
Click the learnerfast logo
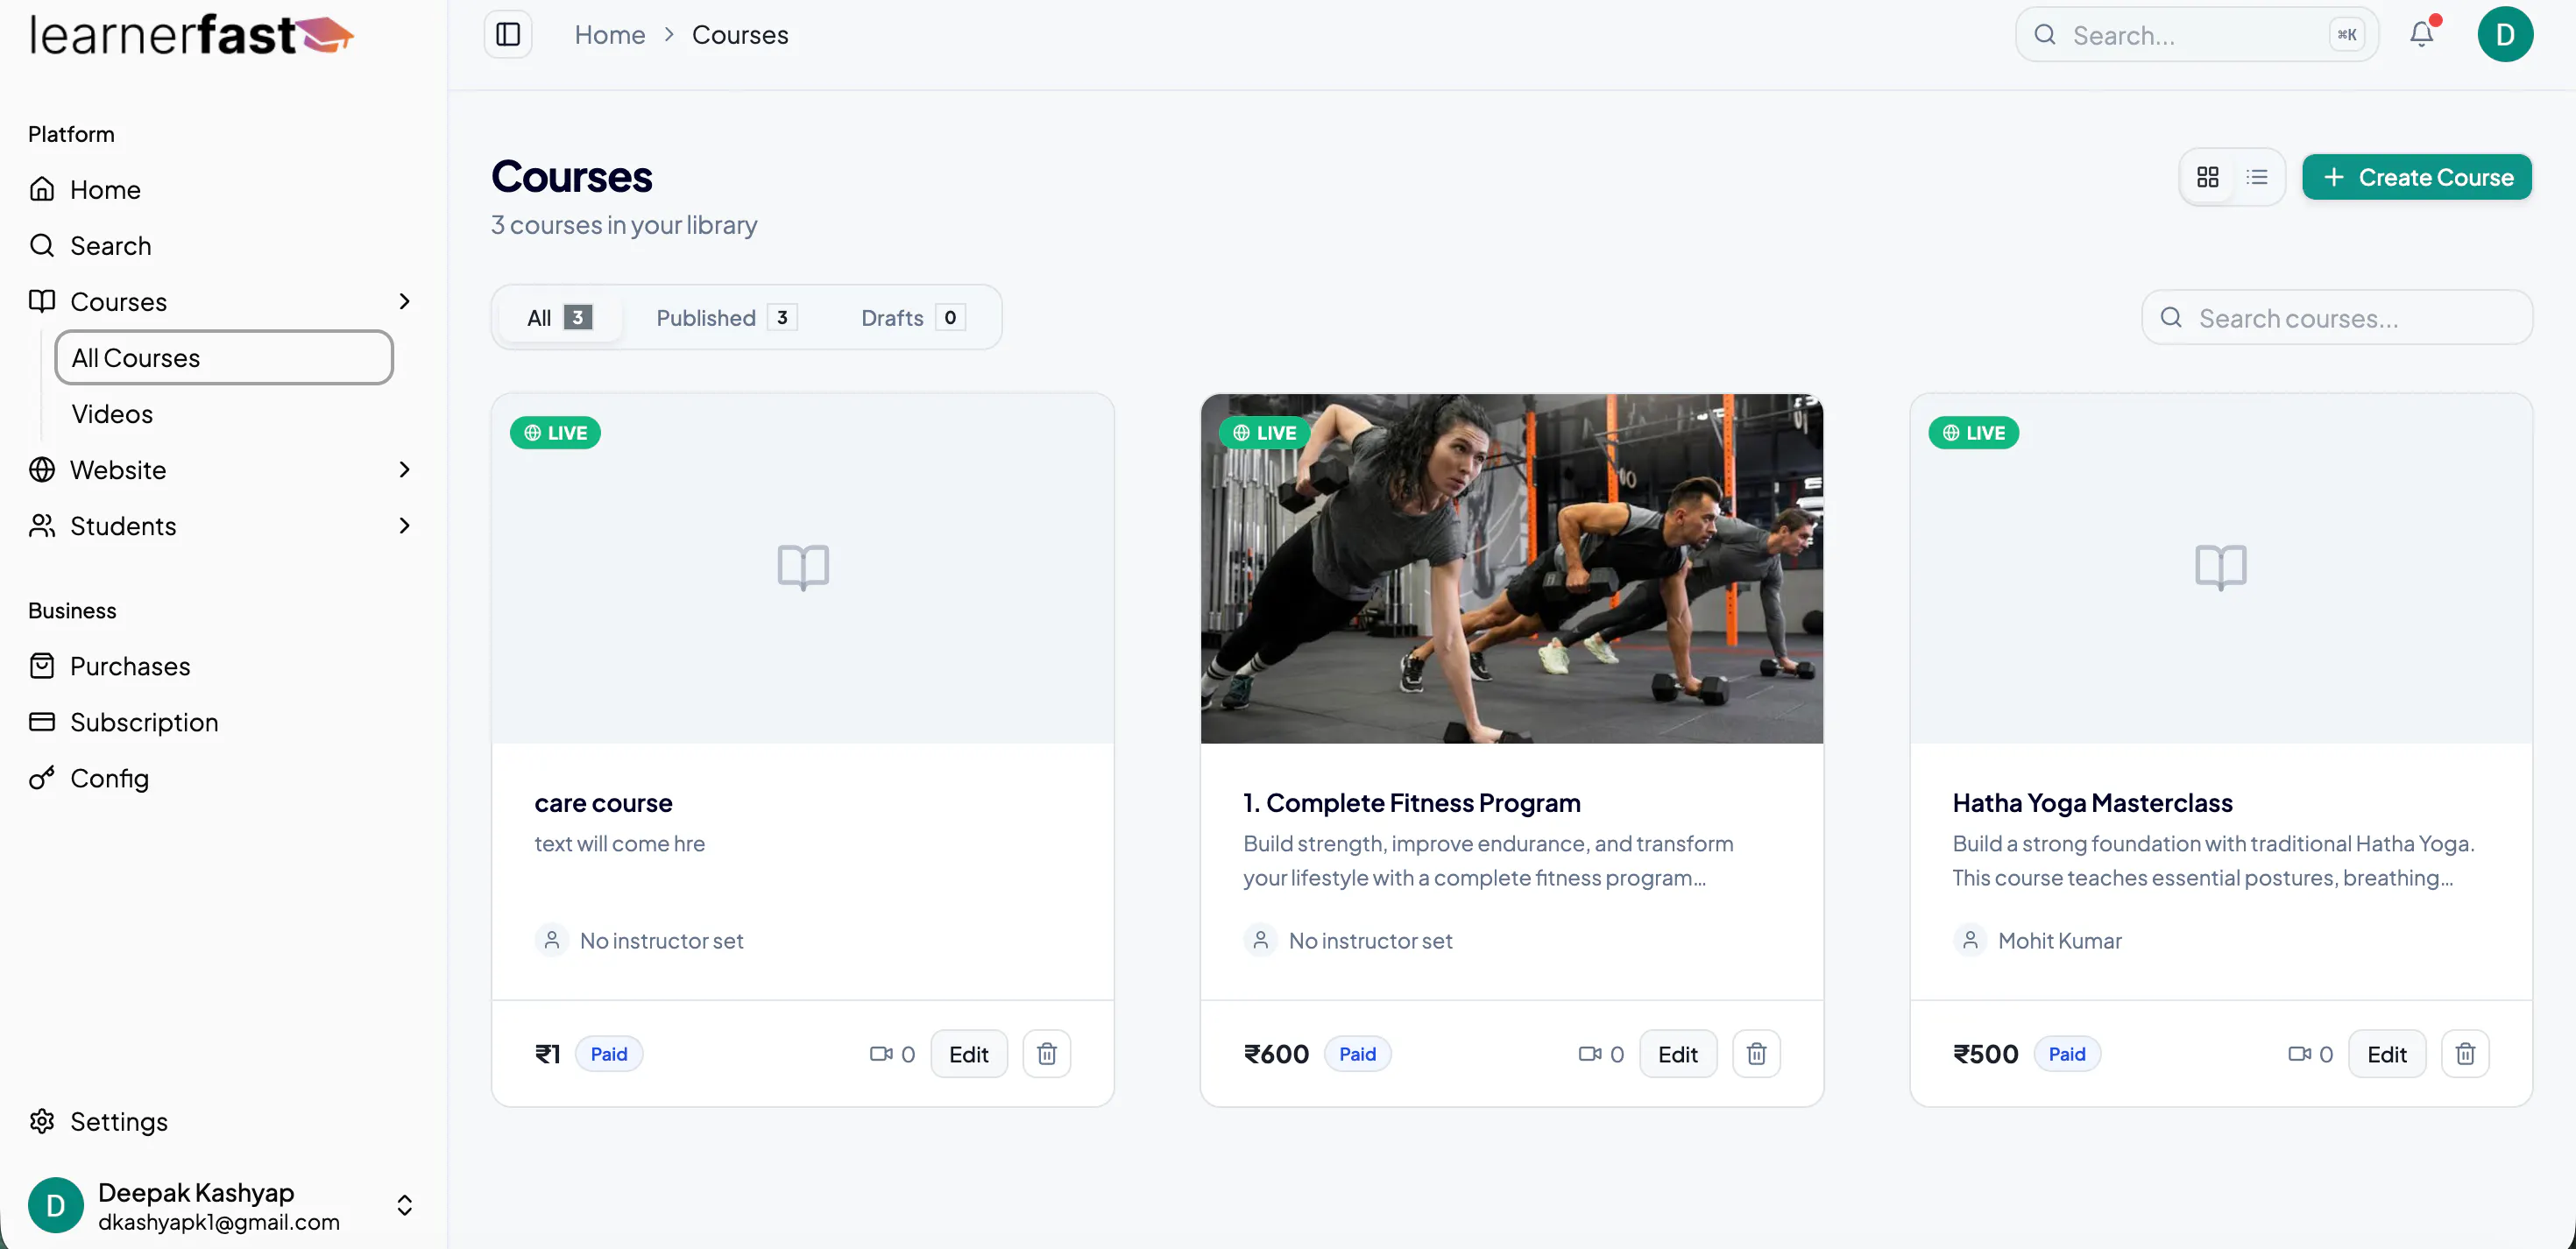click(192, 35)
